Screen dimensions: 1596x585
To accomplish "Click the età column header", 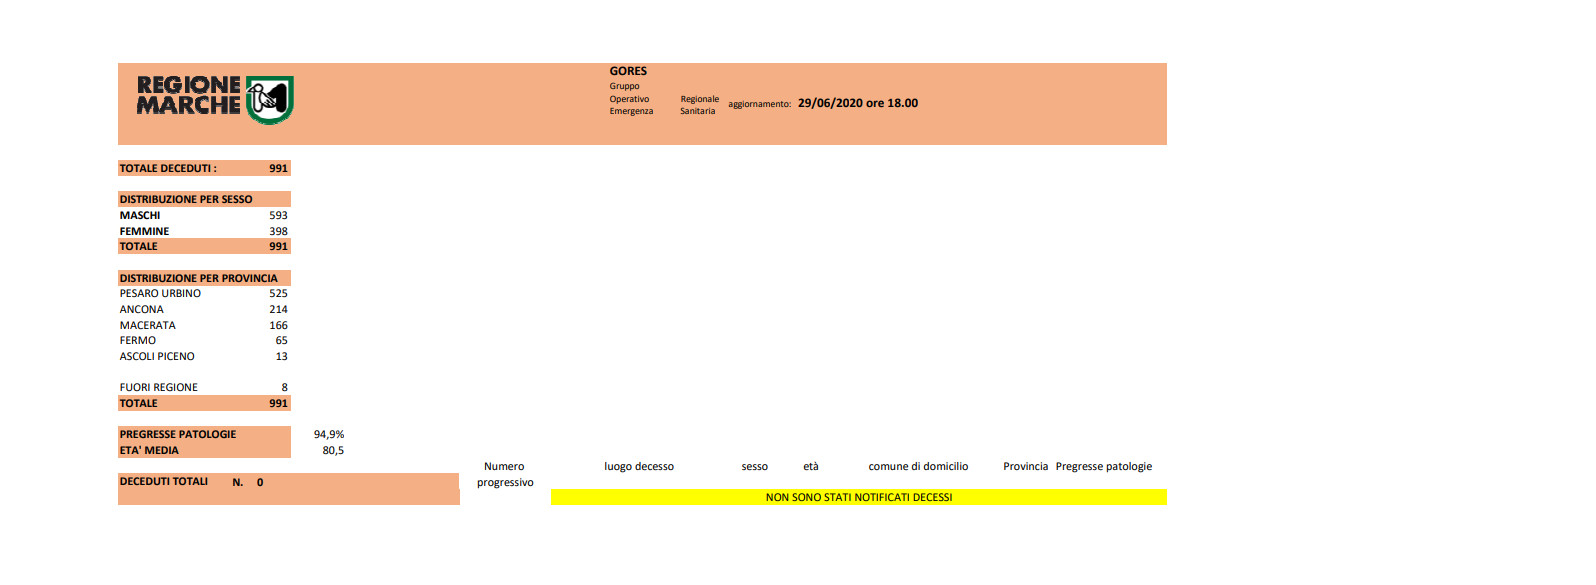I will (811, 466).
